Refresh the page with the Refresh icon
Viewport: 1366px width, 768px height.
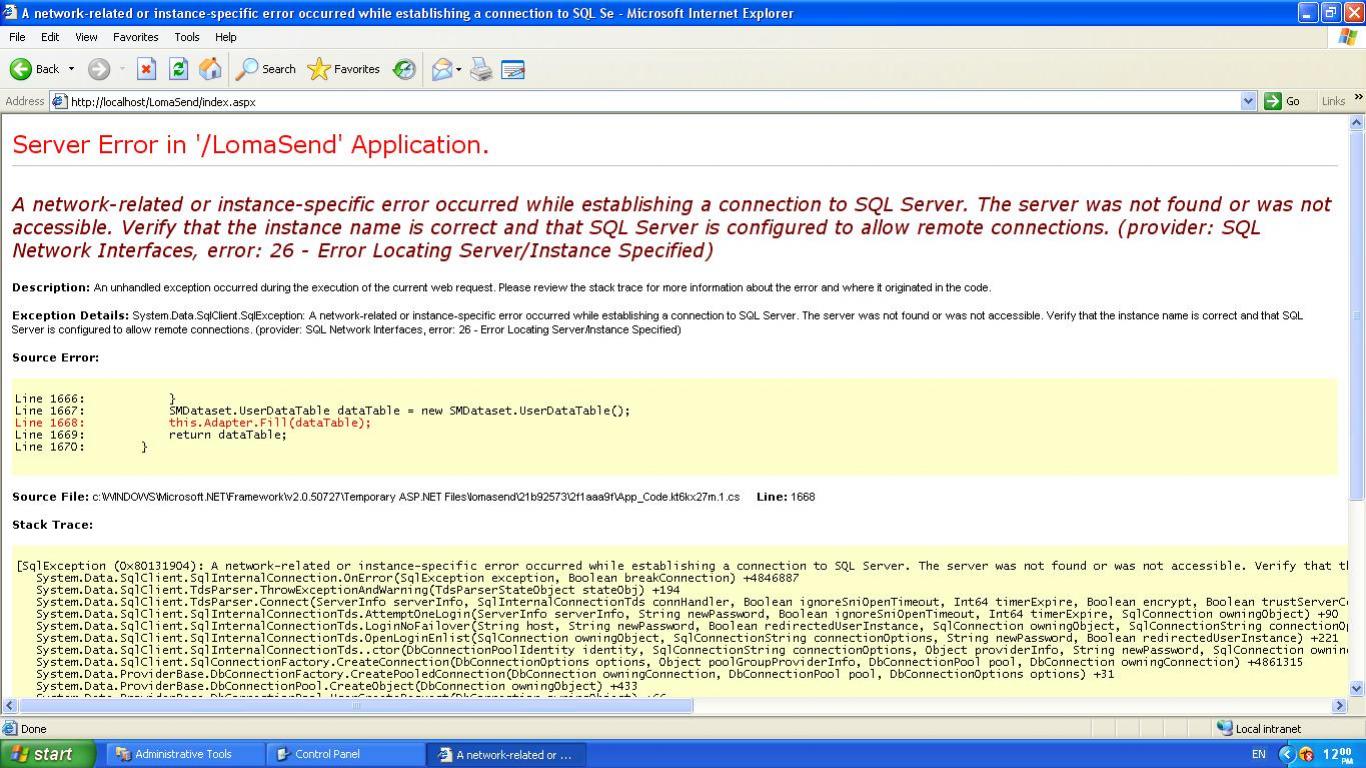tap(178, 69)
